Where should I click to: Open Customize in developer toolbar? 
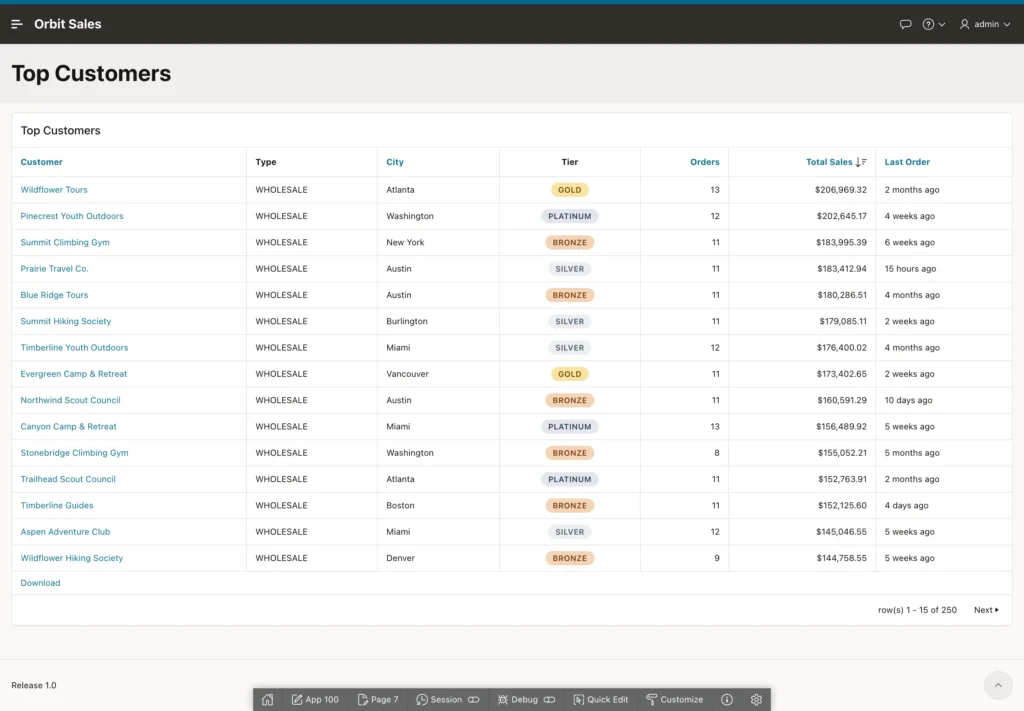pyautogui.click(x=675, y=699)
